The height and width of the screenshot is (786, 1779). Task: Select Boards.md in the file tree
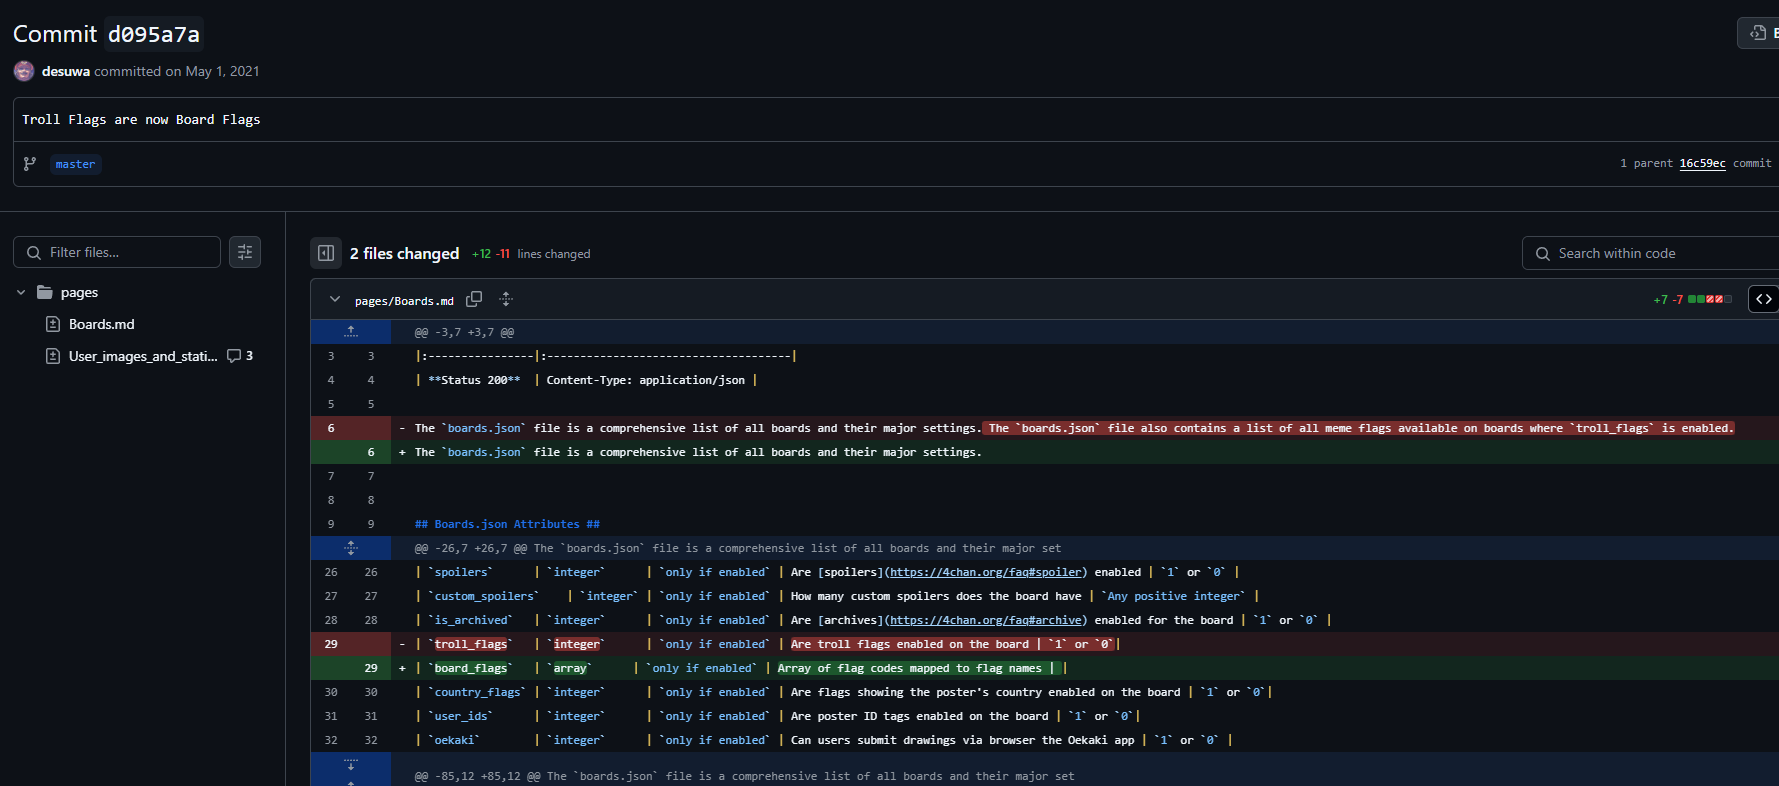pos(101,324)
